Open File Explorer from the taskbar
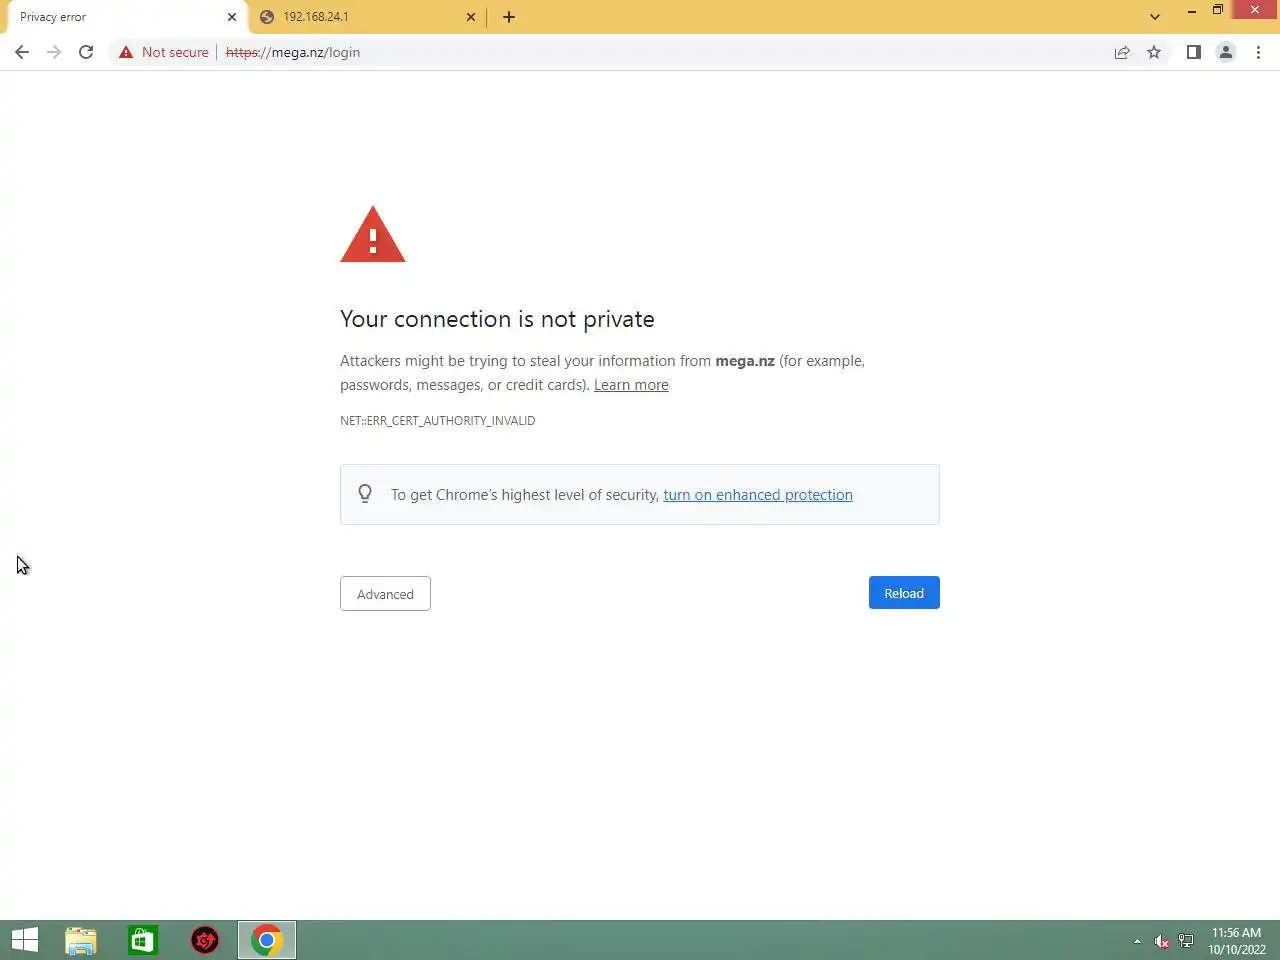This screenshot has height=960, width=1280. tap(81, 940)
